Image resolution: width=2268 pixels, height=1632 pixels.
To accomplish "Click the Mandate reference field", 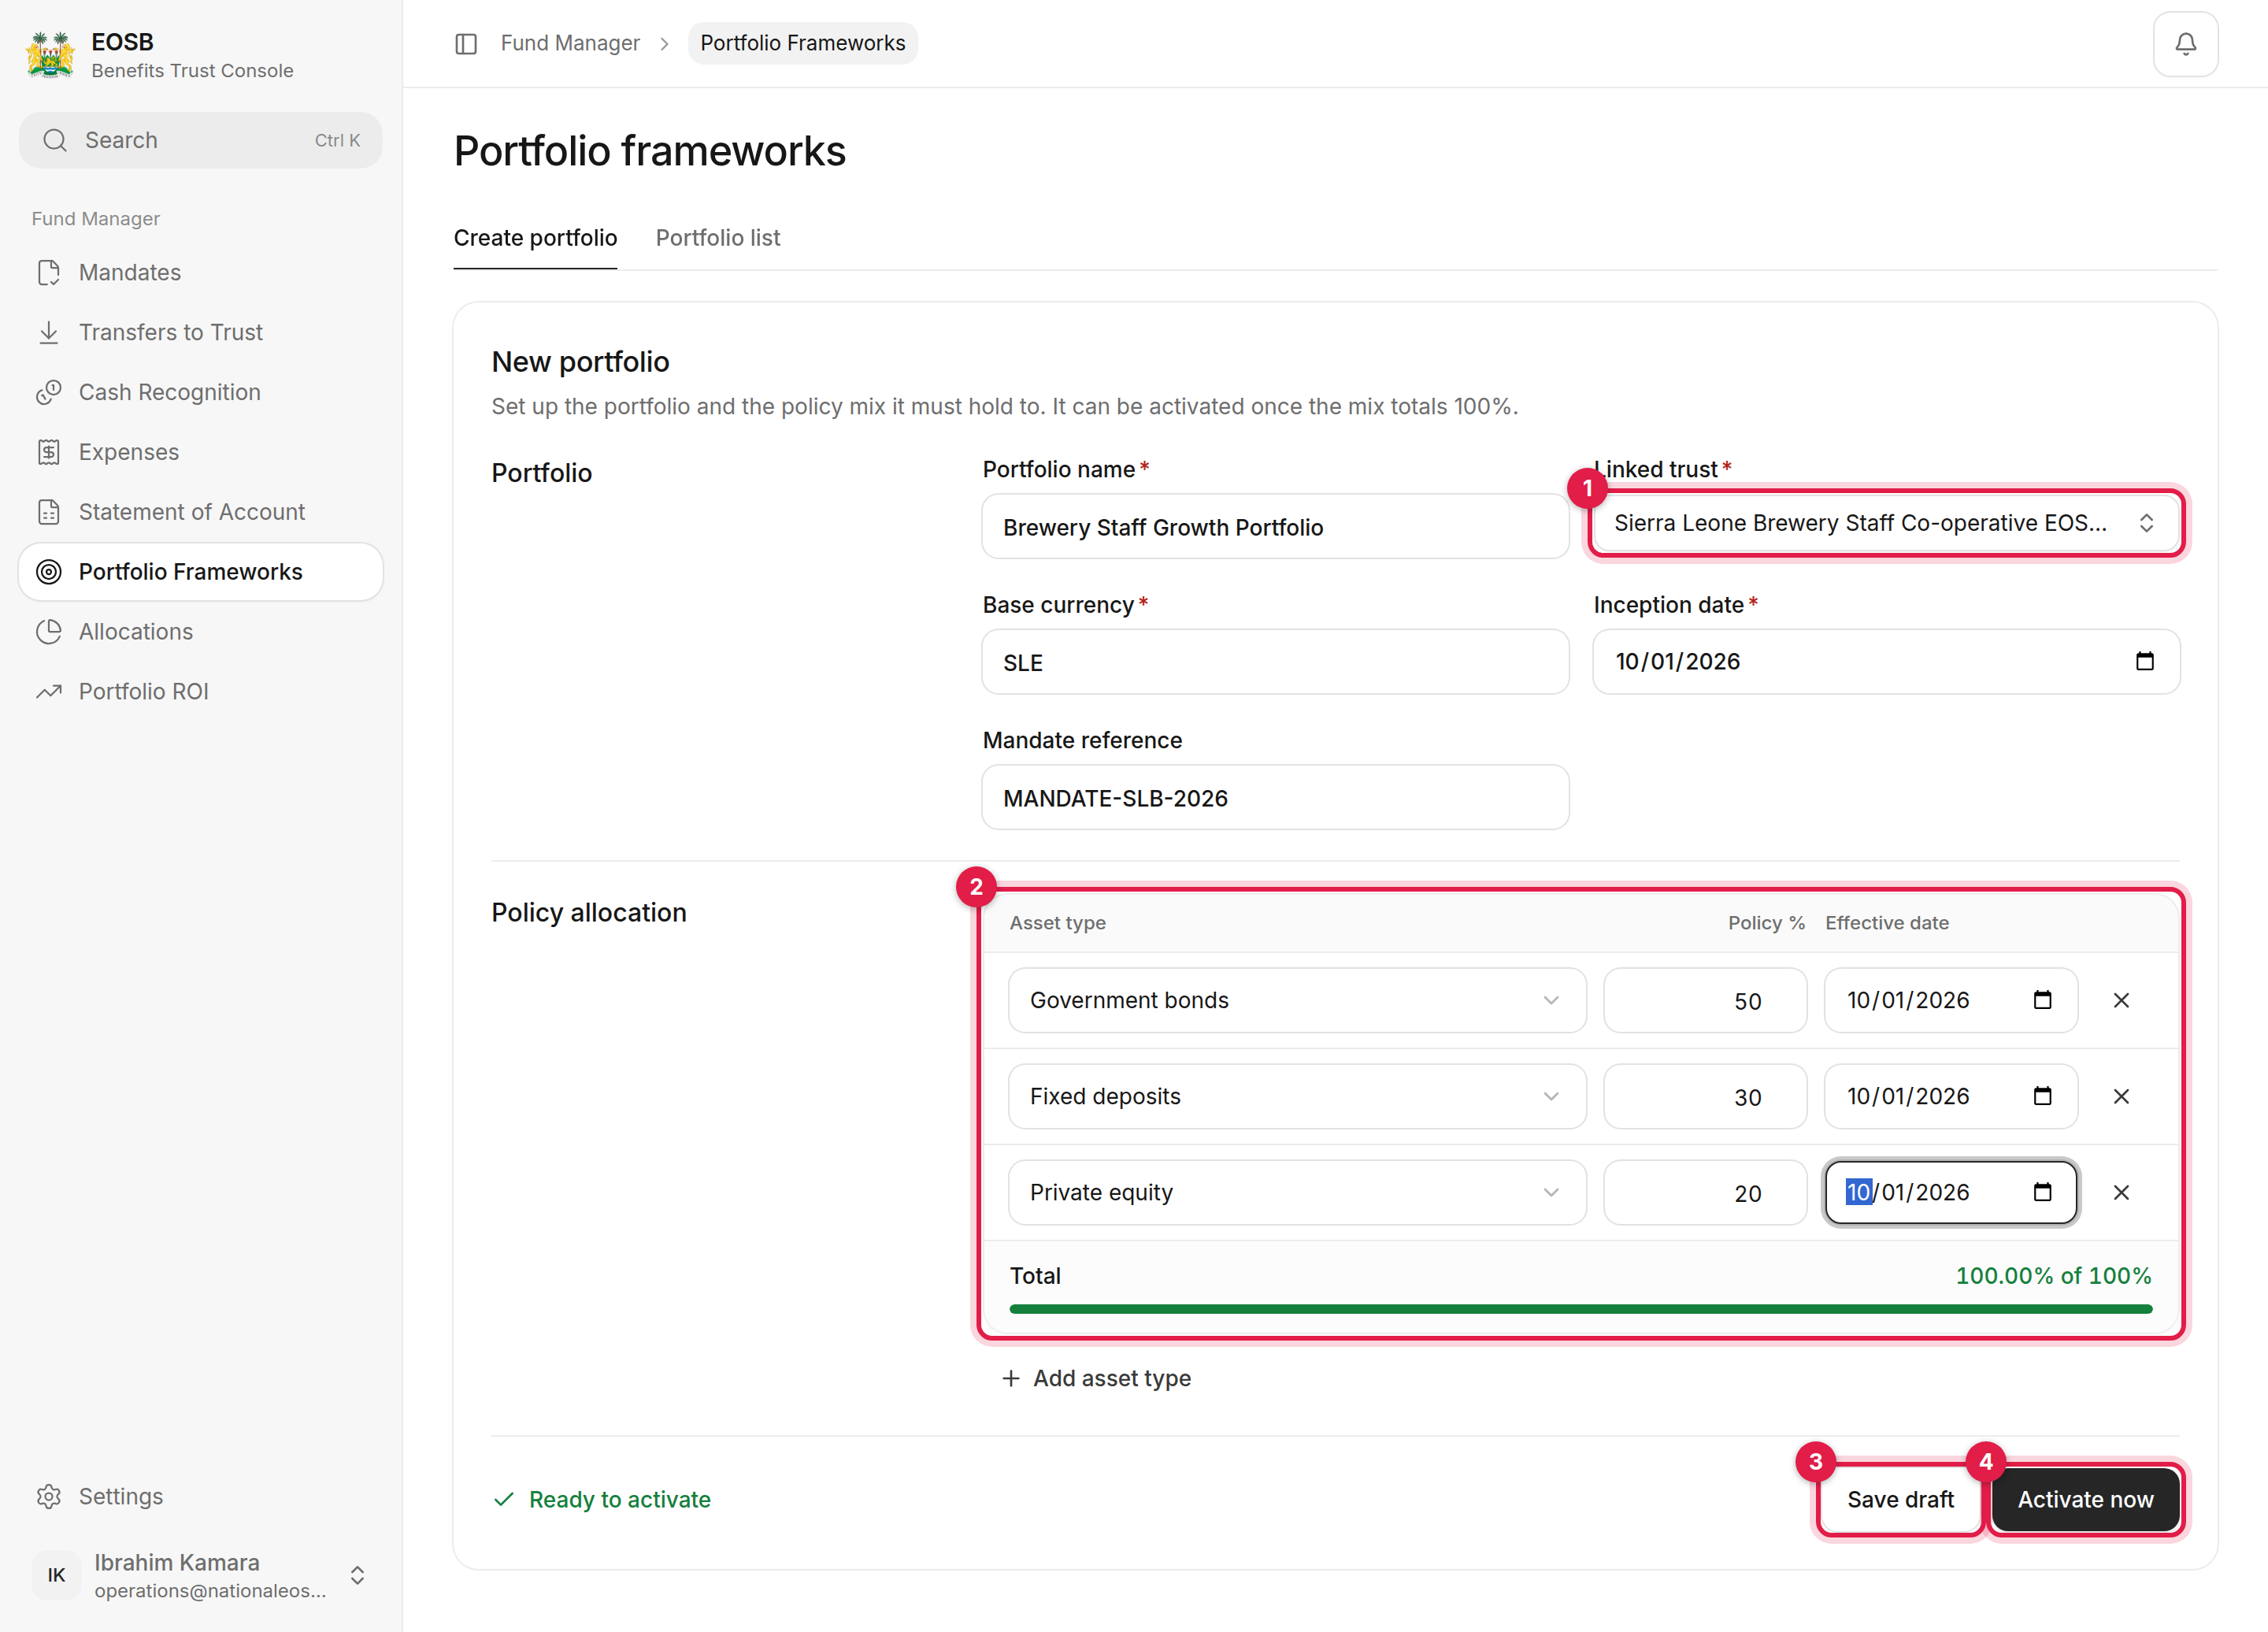I will [x=1275, y=797].
